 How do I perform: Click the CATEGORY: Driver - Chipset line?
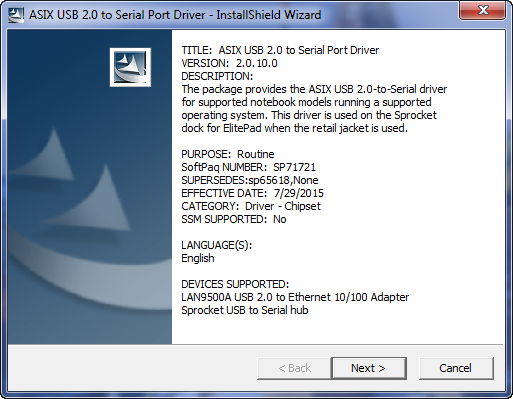click(x=251, y=206)
